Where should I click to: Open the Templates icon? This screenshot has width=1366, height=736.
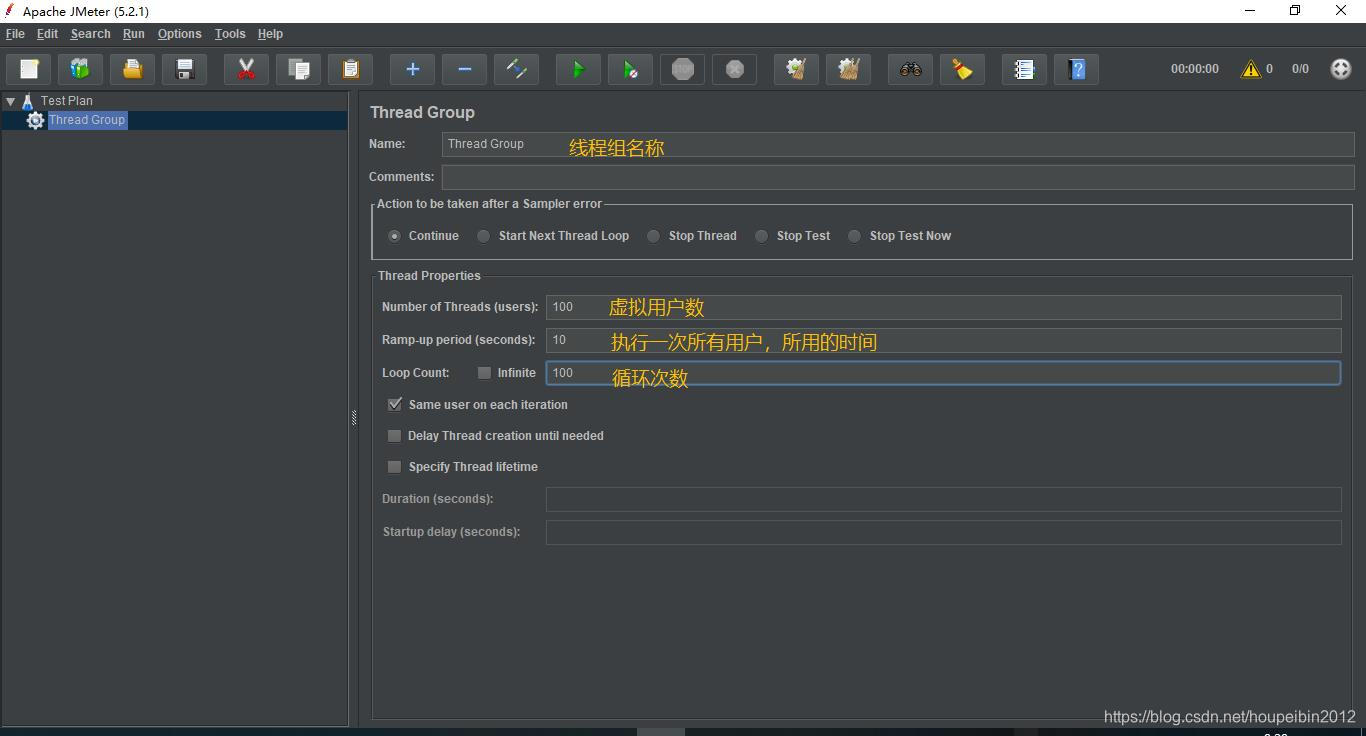(x=81, y=69)
